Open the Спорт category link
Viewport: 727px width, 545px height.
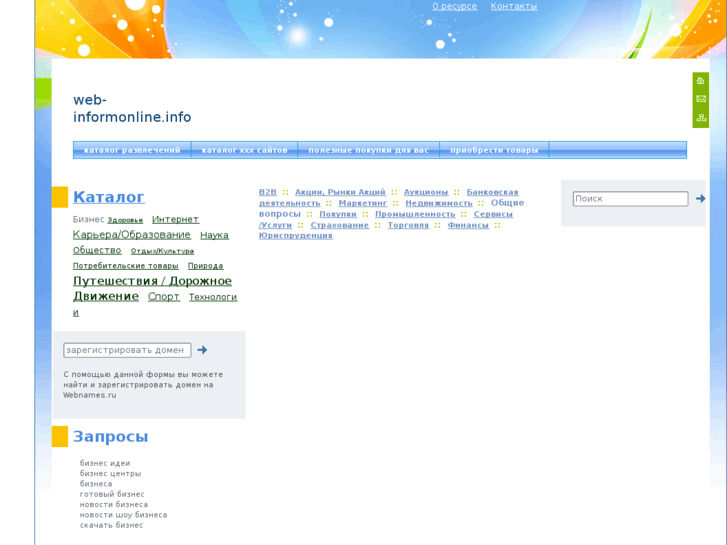pos(164,297)
